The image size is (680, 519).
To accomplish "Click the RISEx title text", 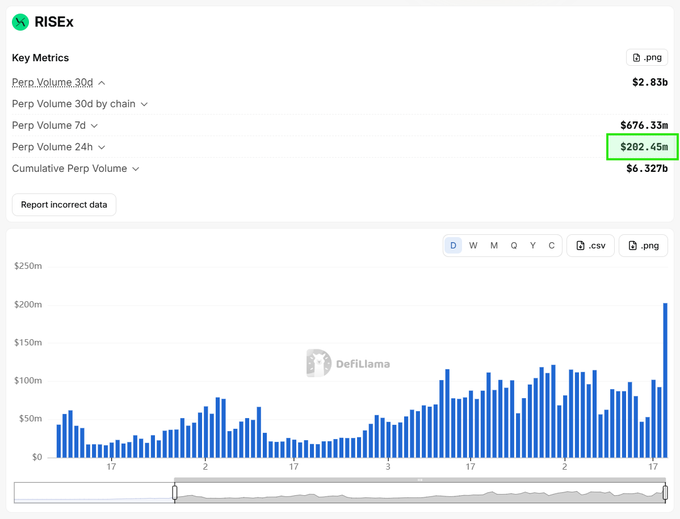I will pos(54,22).
